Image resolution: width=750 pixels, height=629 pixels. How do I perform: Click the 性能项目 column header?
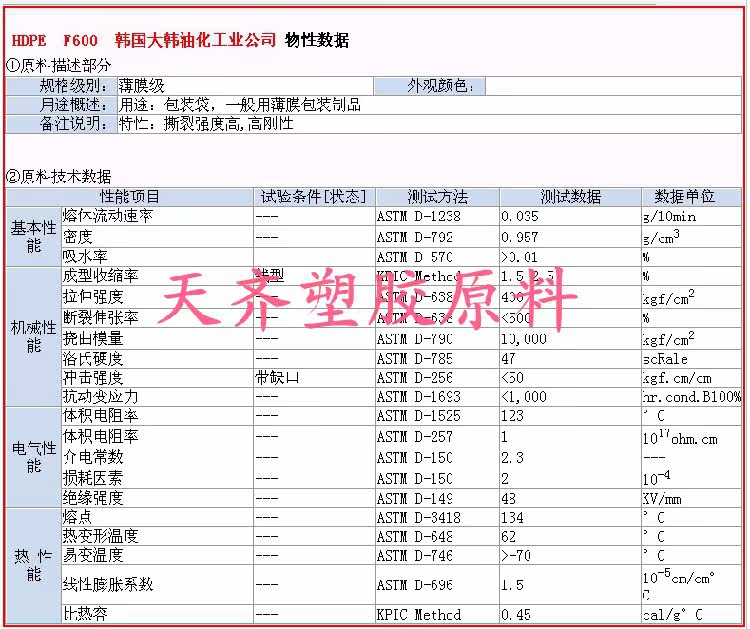pyautogui.click(x=130, y=197)
